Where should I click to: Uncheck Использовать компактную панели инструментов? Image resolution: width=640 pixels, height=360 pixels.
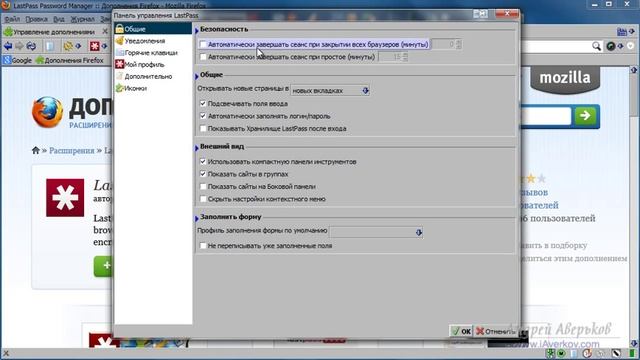[x=203, y=162]
